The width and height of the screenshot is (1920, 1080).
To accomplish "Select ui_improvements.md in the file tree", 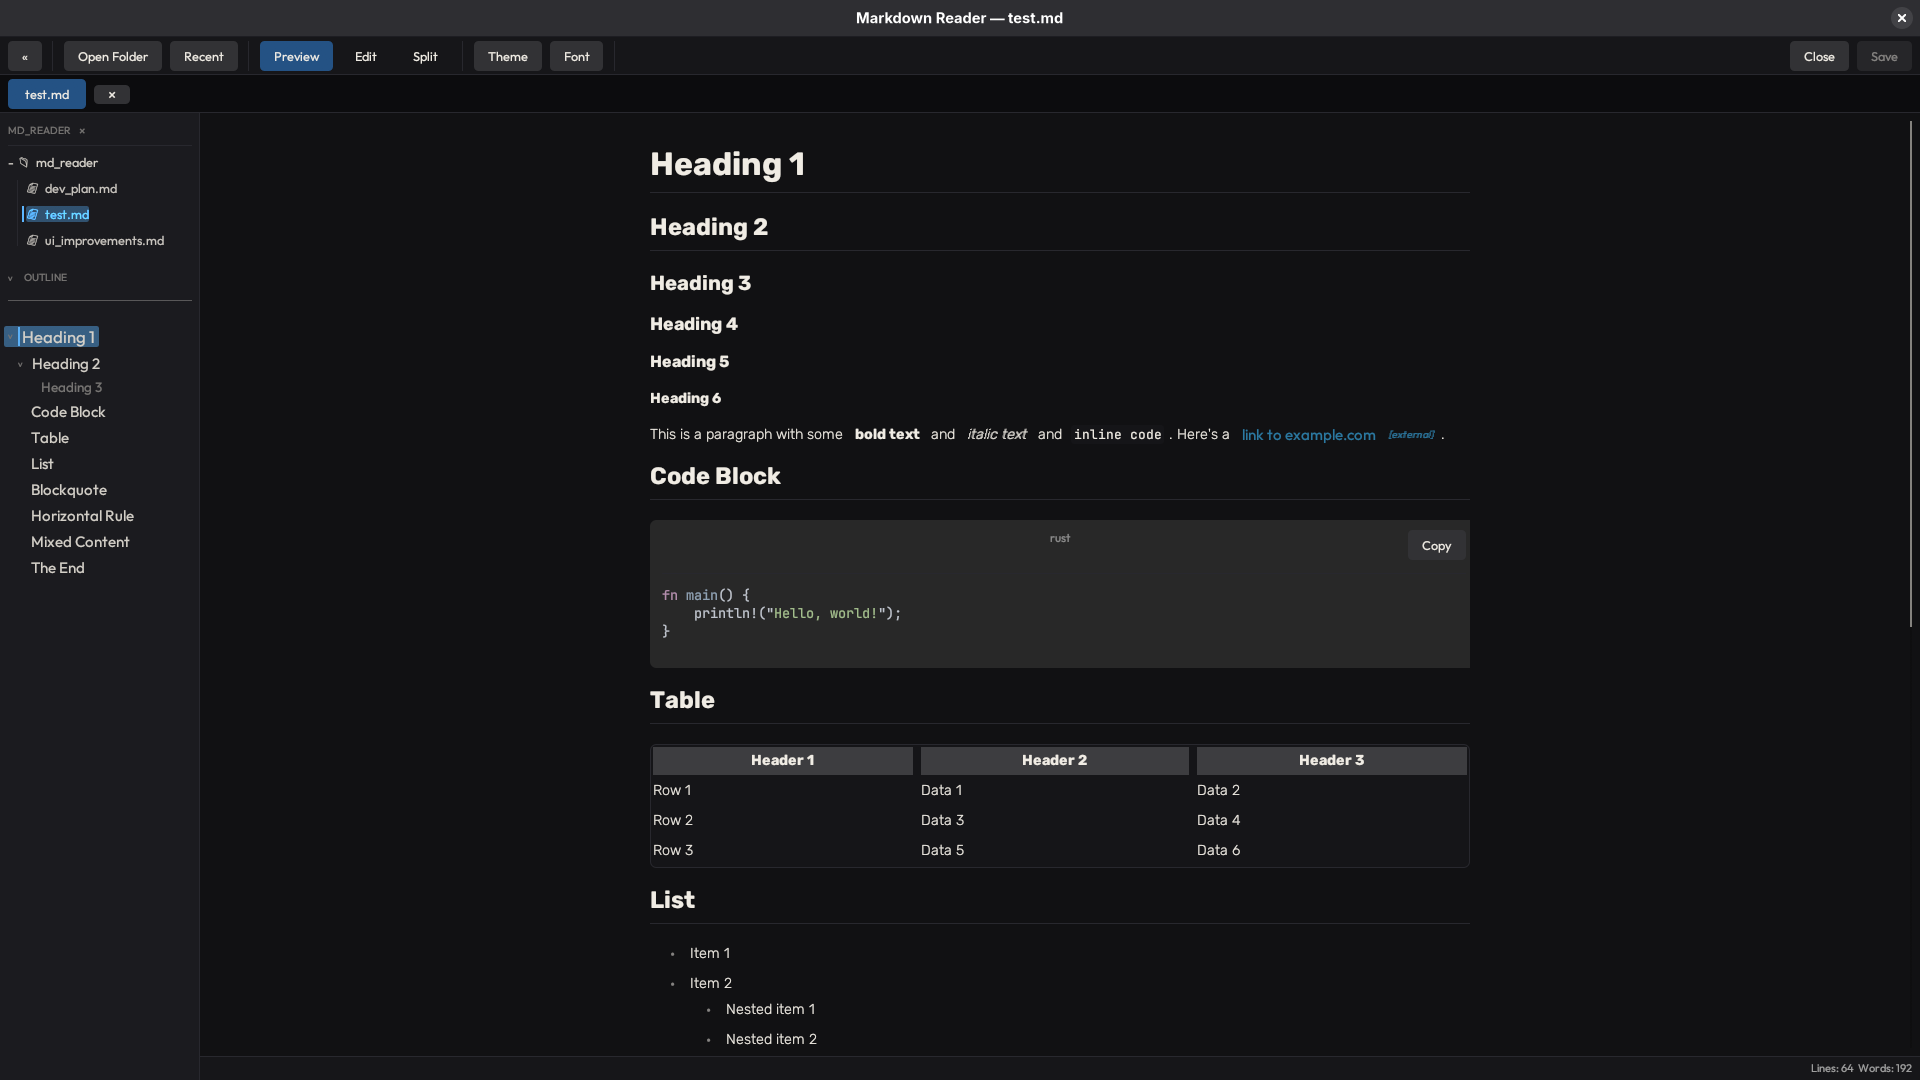I will (105, 240).
